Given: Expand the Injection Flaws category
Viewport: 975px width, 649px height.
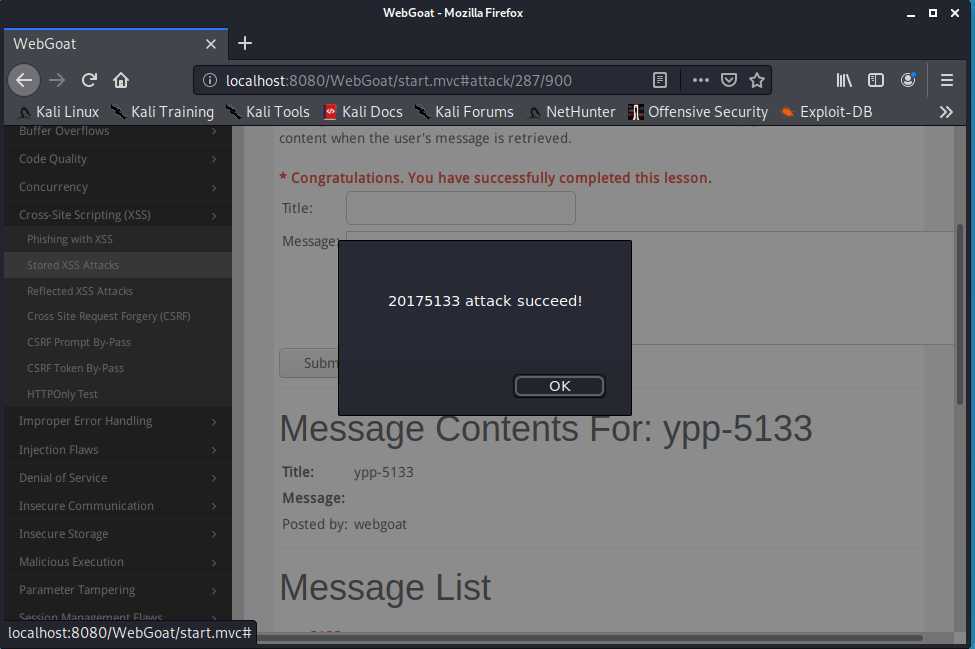Looking at the screenshot, I should (118, 450).
